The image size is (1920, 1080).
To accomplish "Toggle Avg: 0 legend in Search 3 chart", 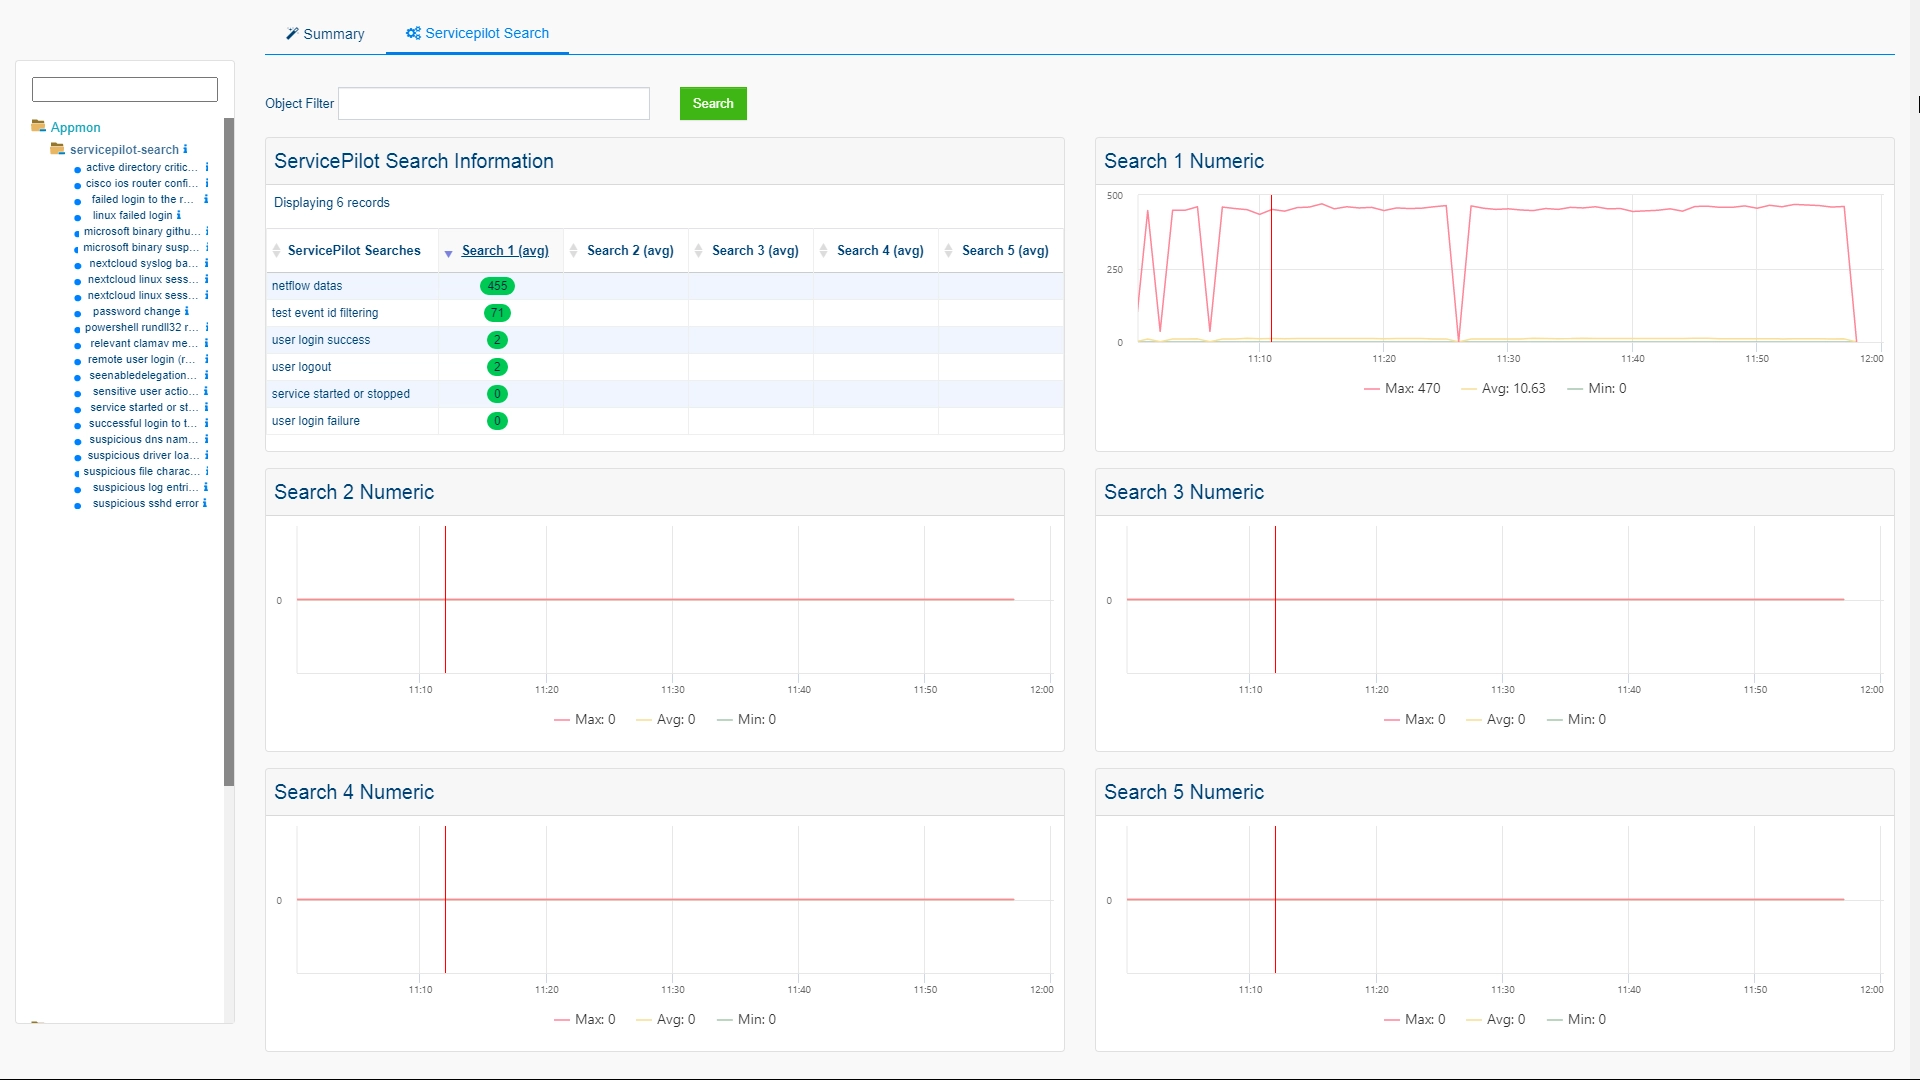I will pyautogui.click(x=1496, y=720).
